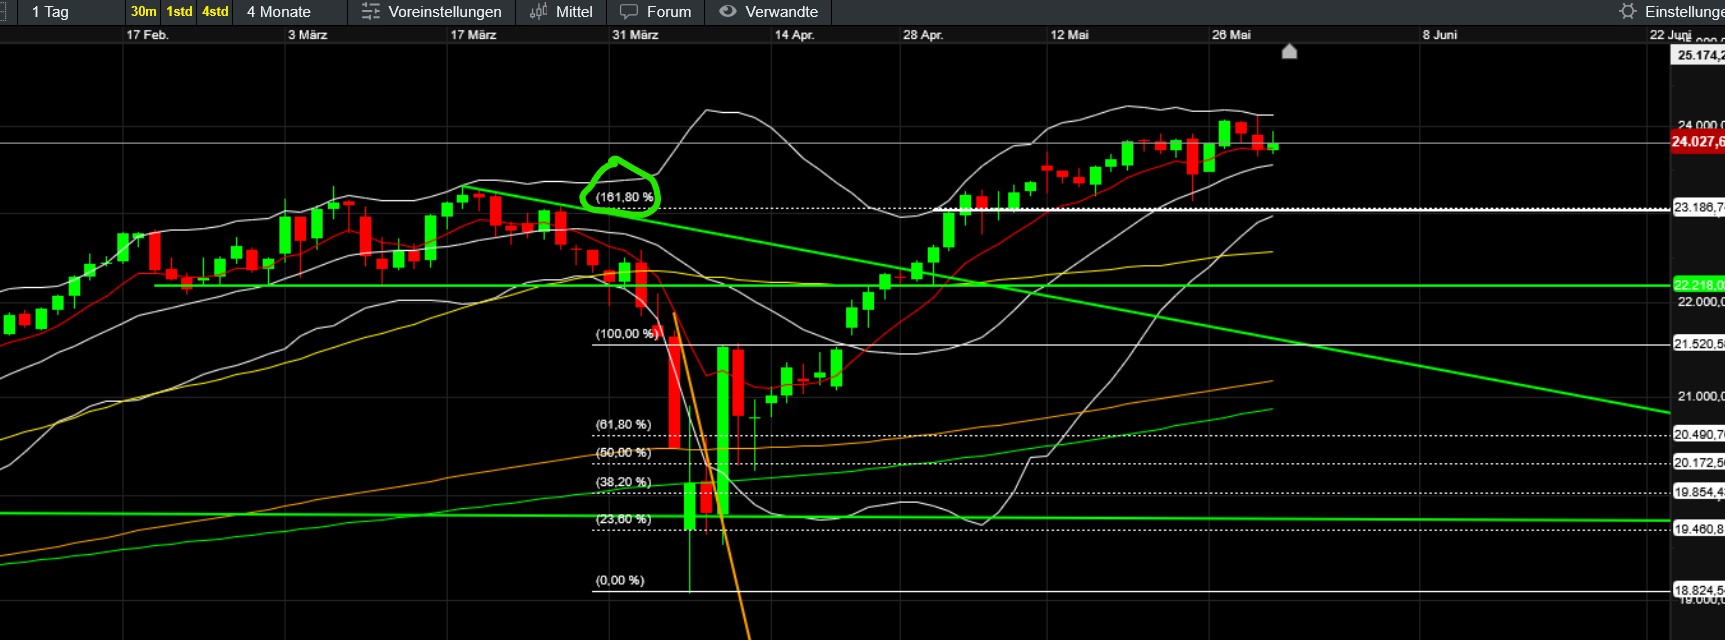Viewport: 1725px width, 640px height.
Task: Click the 20.490,7 price level label
Action: click(1698, 435)
